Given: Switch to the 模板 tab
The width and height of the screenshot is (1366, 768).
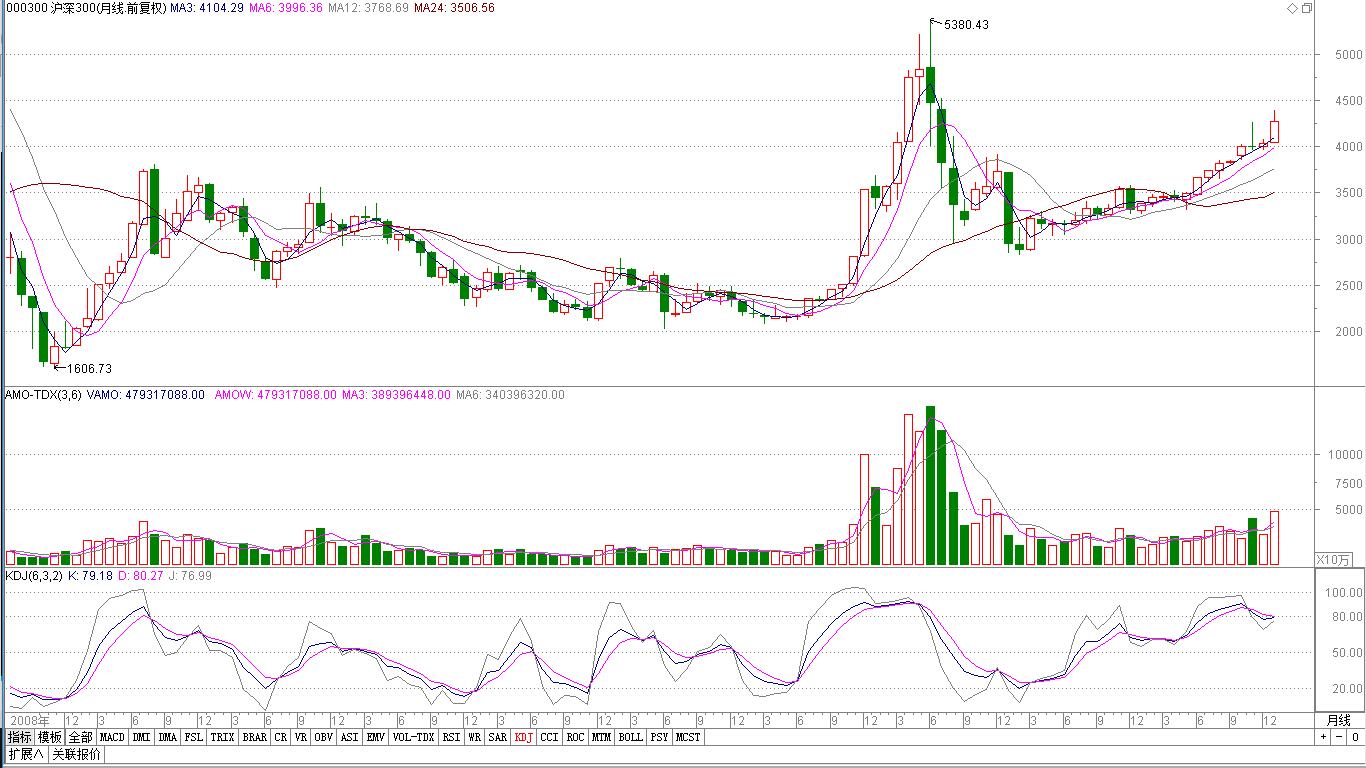Looking at the screenshot, I should (50, 737).
